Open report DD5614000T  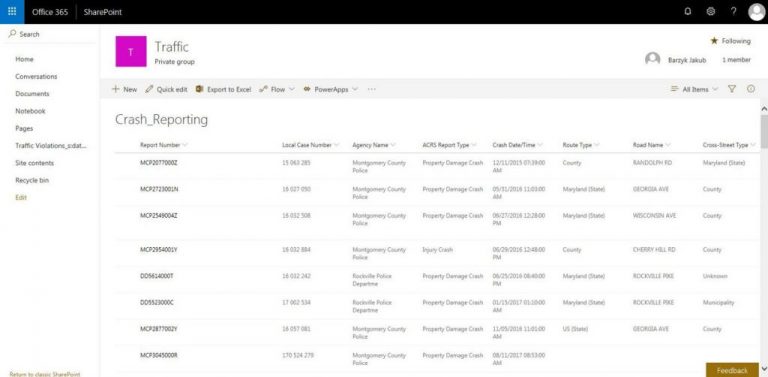[x=157, y=276]
